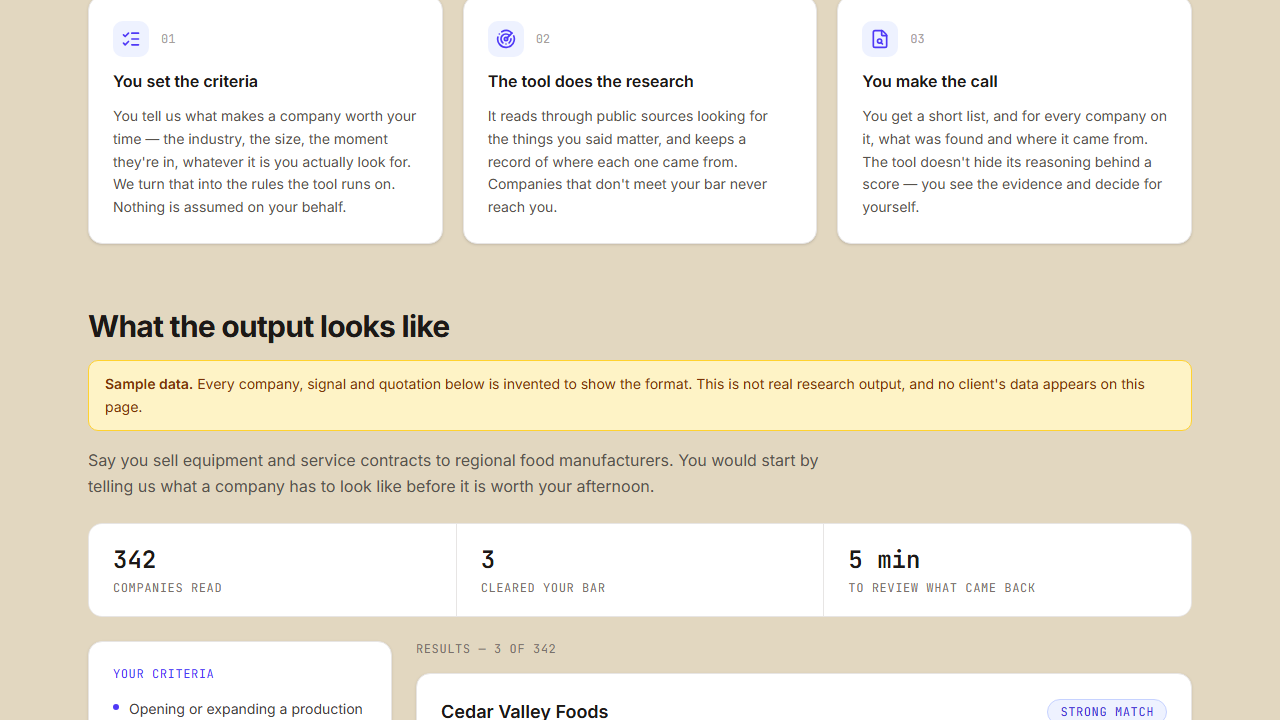Screen dimensions: 1280x720
Task: Click the "3" cleared your bar value
Action: pyautogui.click(x=488, y=559)
